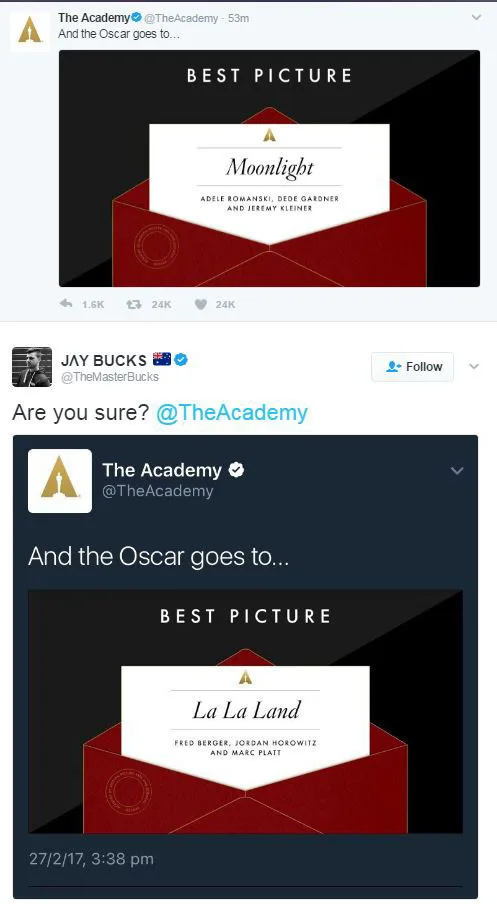The height and width of the screenshot is (904, 497).
Task: Expand the chevron in the dark quoted tweet
Action: point(457,471)
